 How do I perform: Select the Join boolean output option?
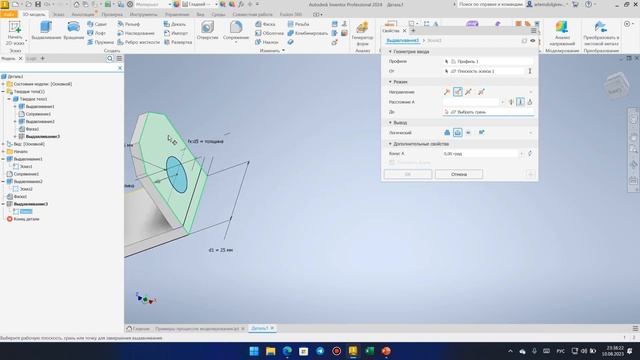tap(447, 133)
